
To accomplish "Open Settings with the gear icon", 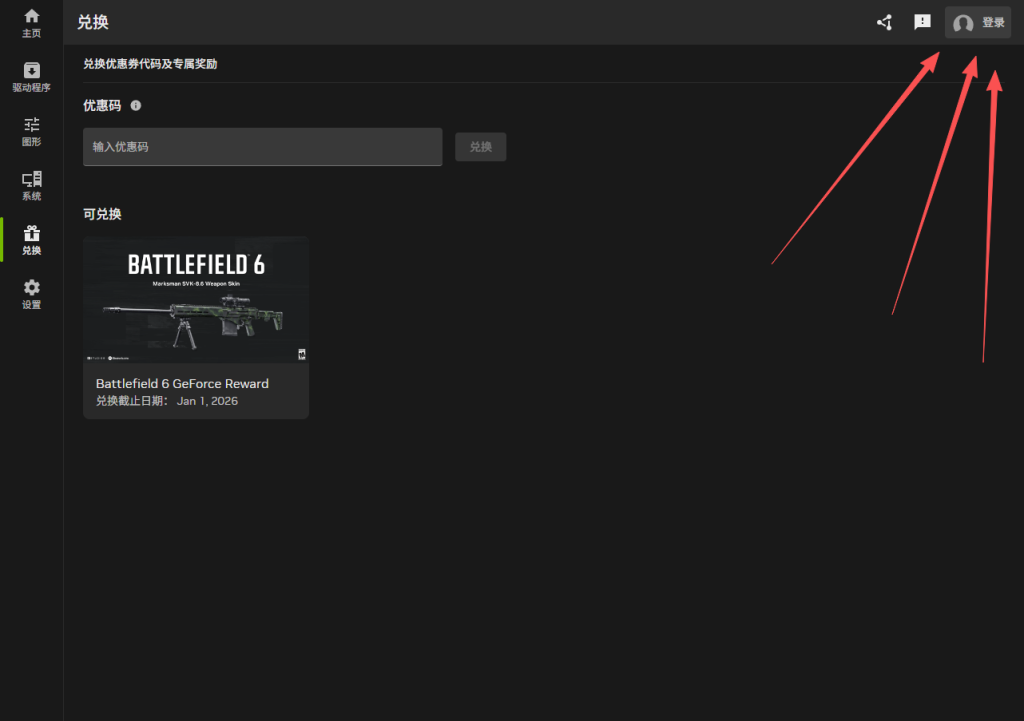I will (31, 287).
